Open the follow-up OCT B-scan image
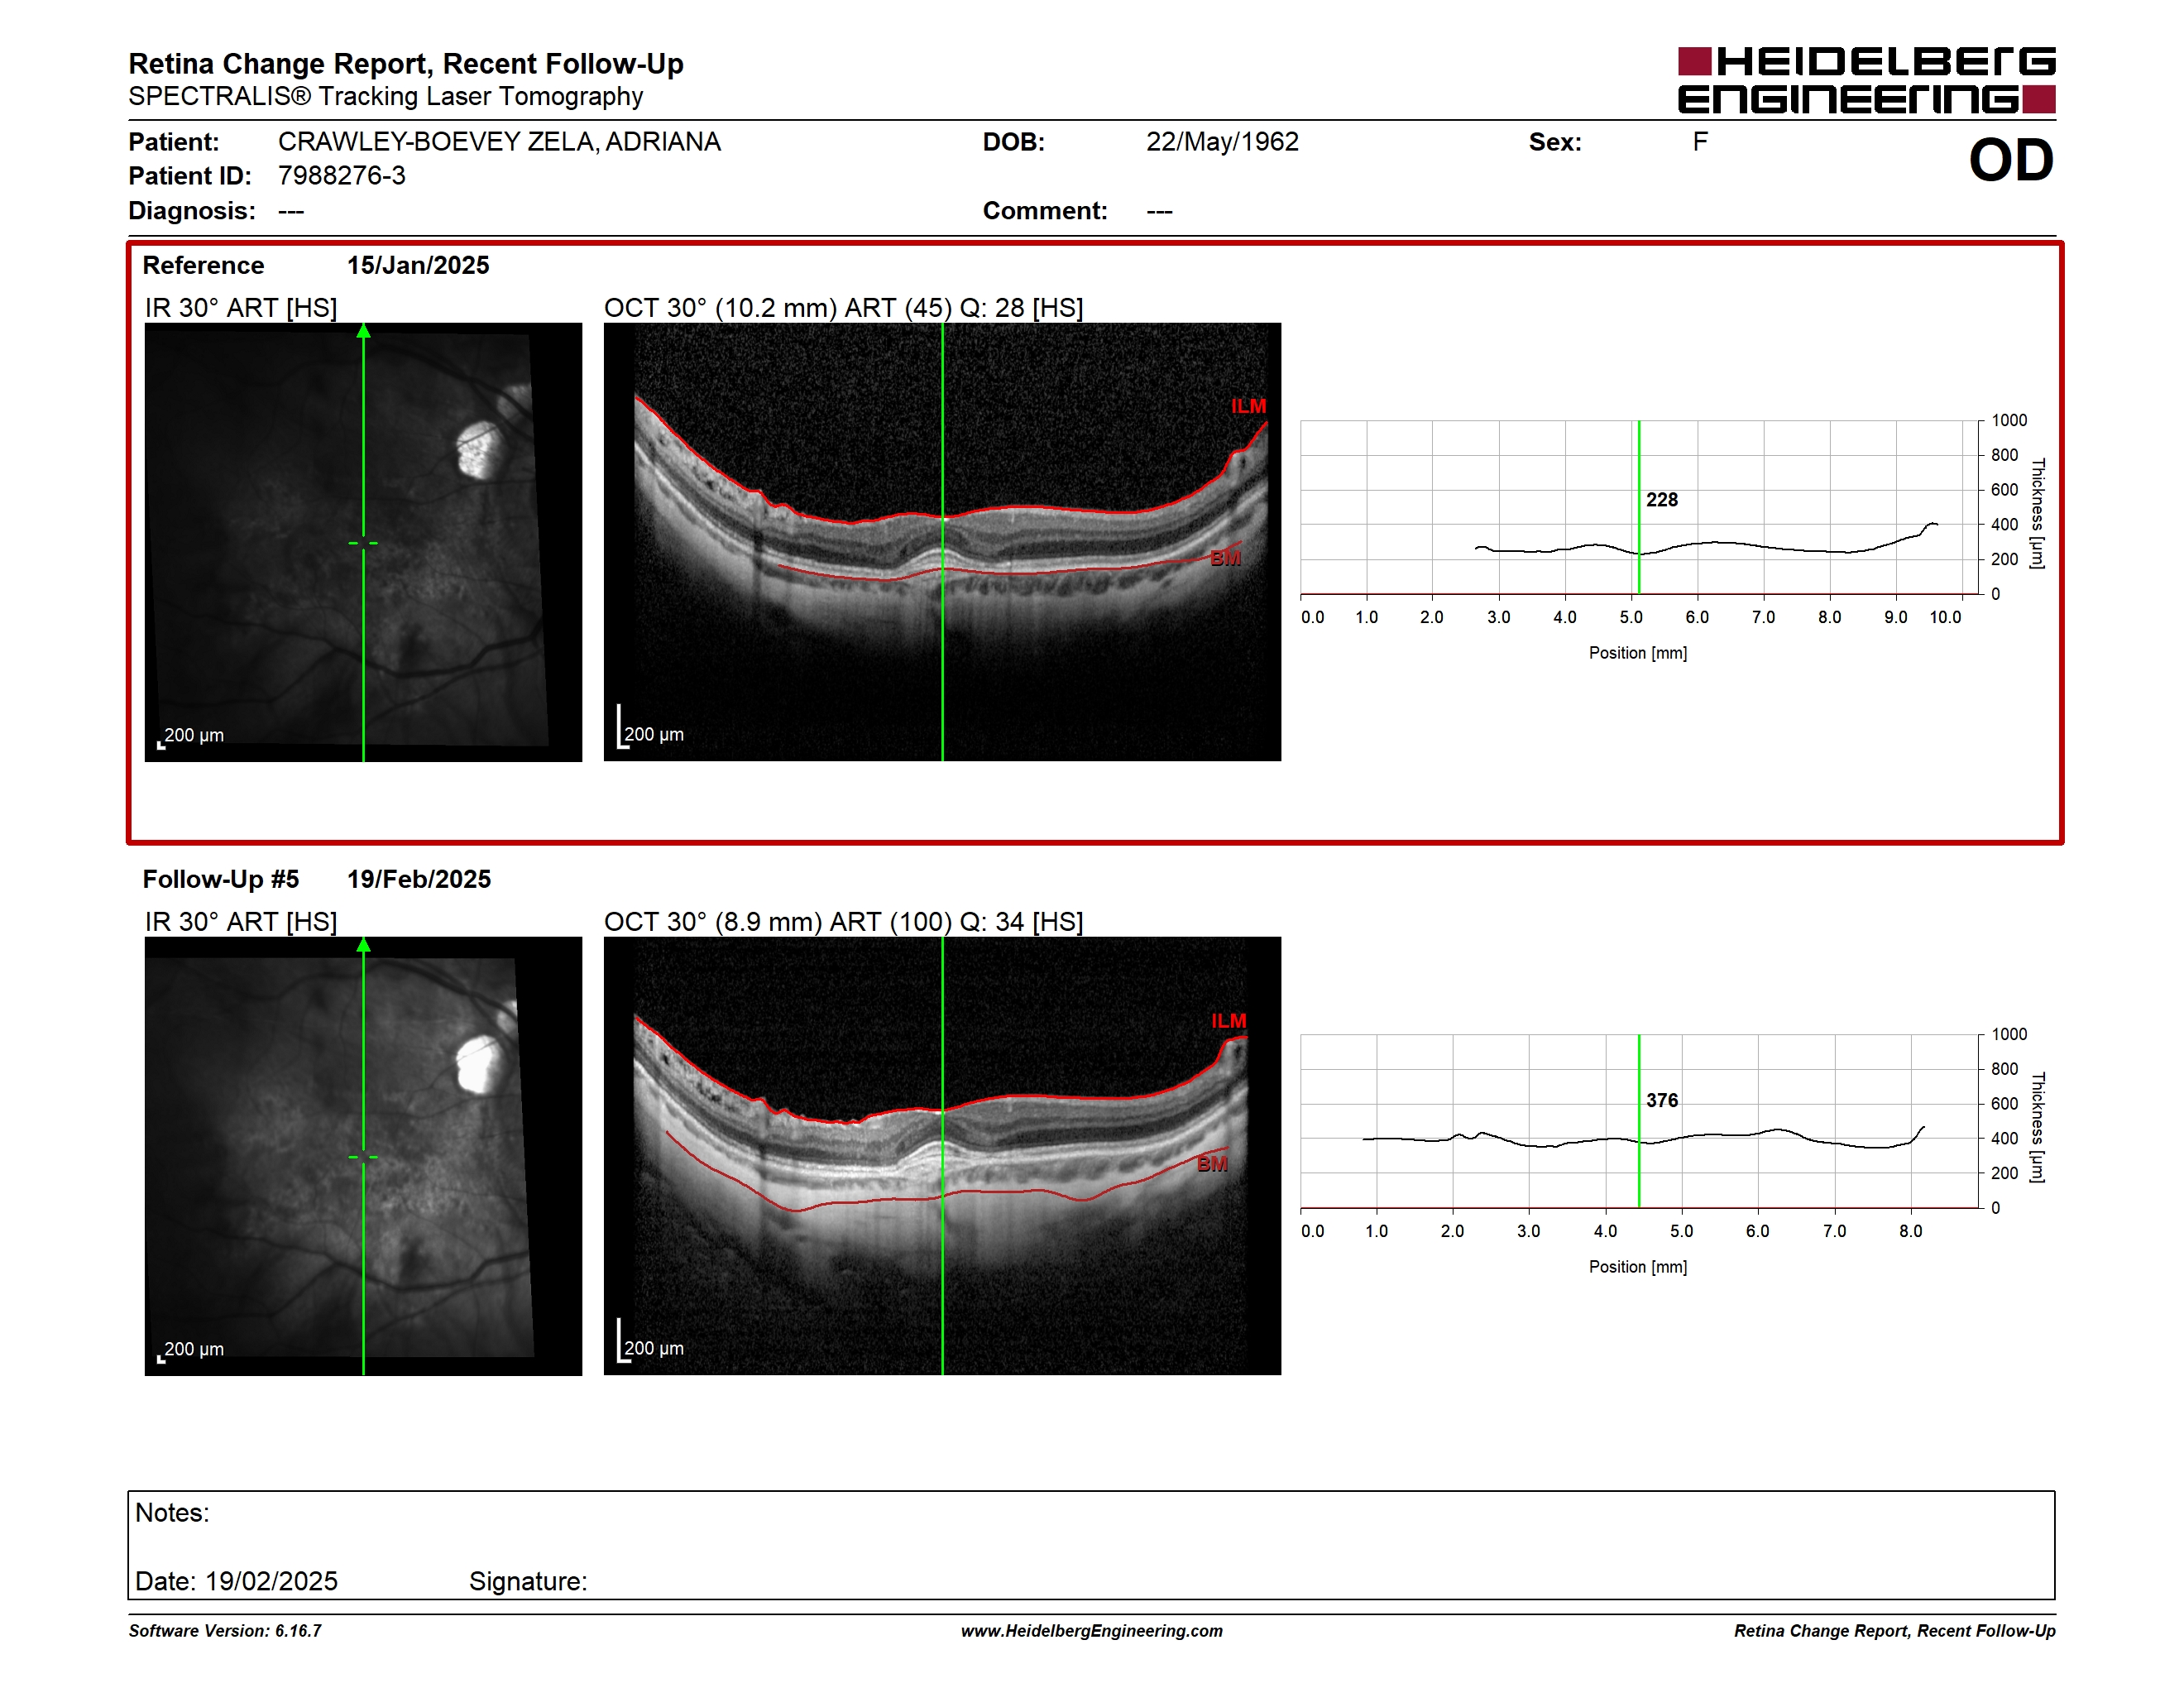This screenshot has height=1688, width=2184. pyautogui.click(x=942, y=1156)
